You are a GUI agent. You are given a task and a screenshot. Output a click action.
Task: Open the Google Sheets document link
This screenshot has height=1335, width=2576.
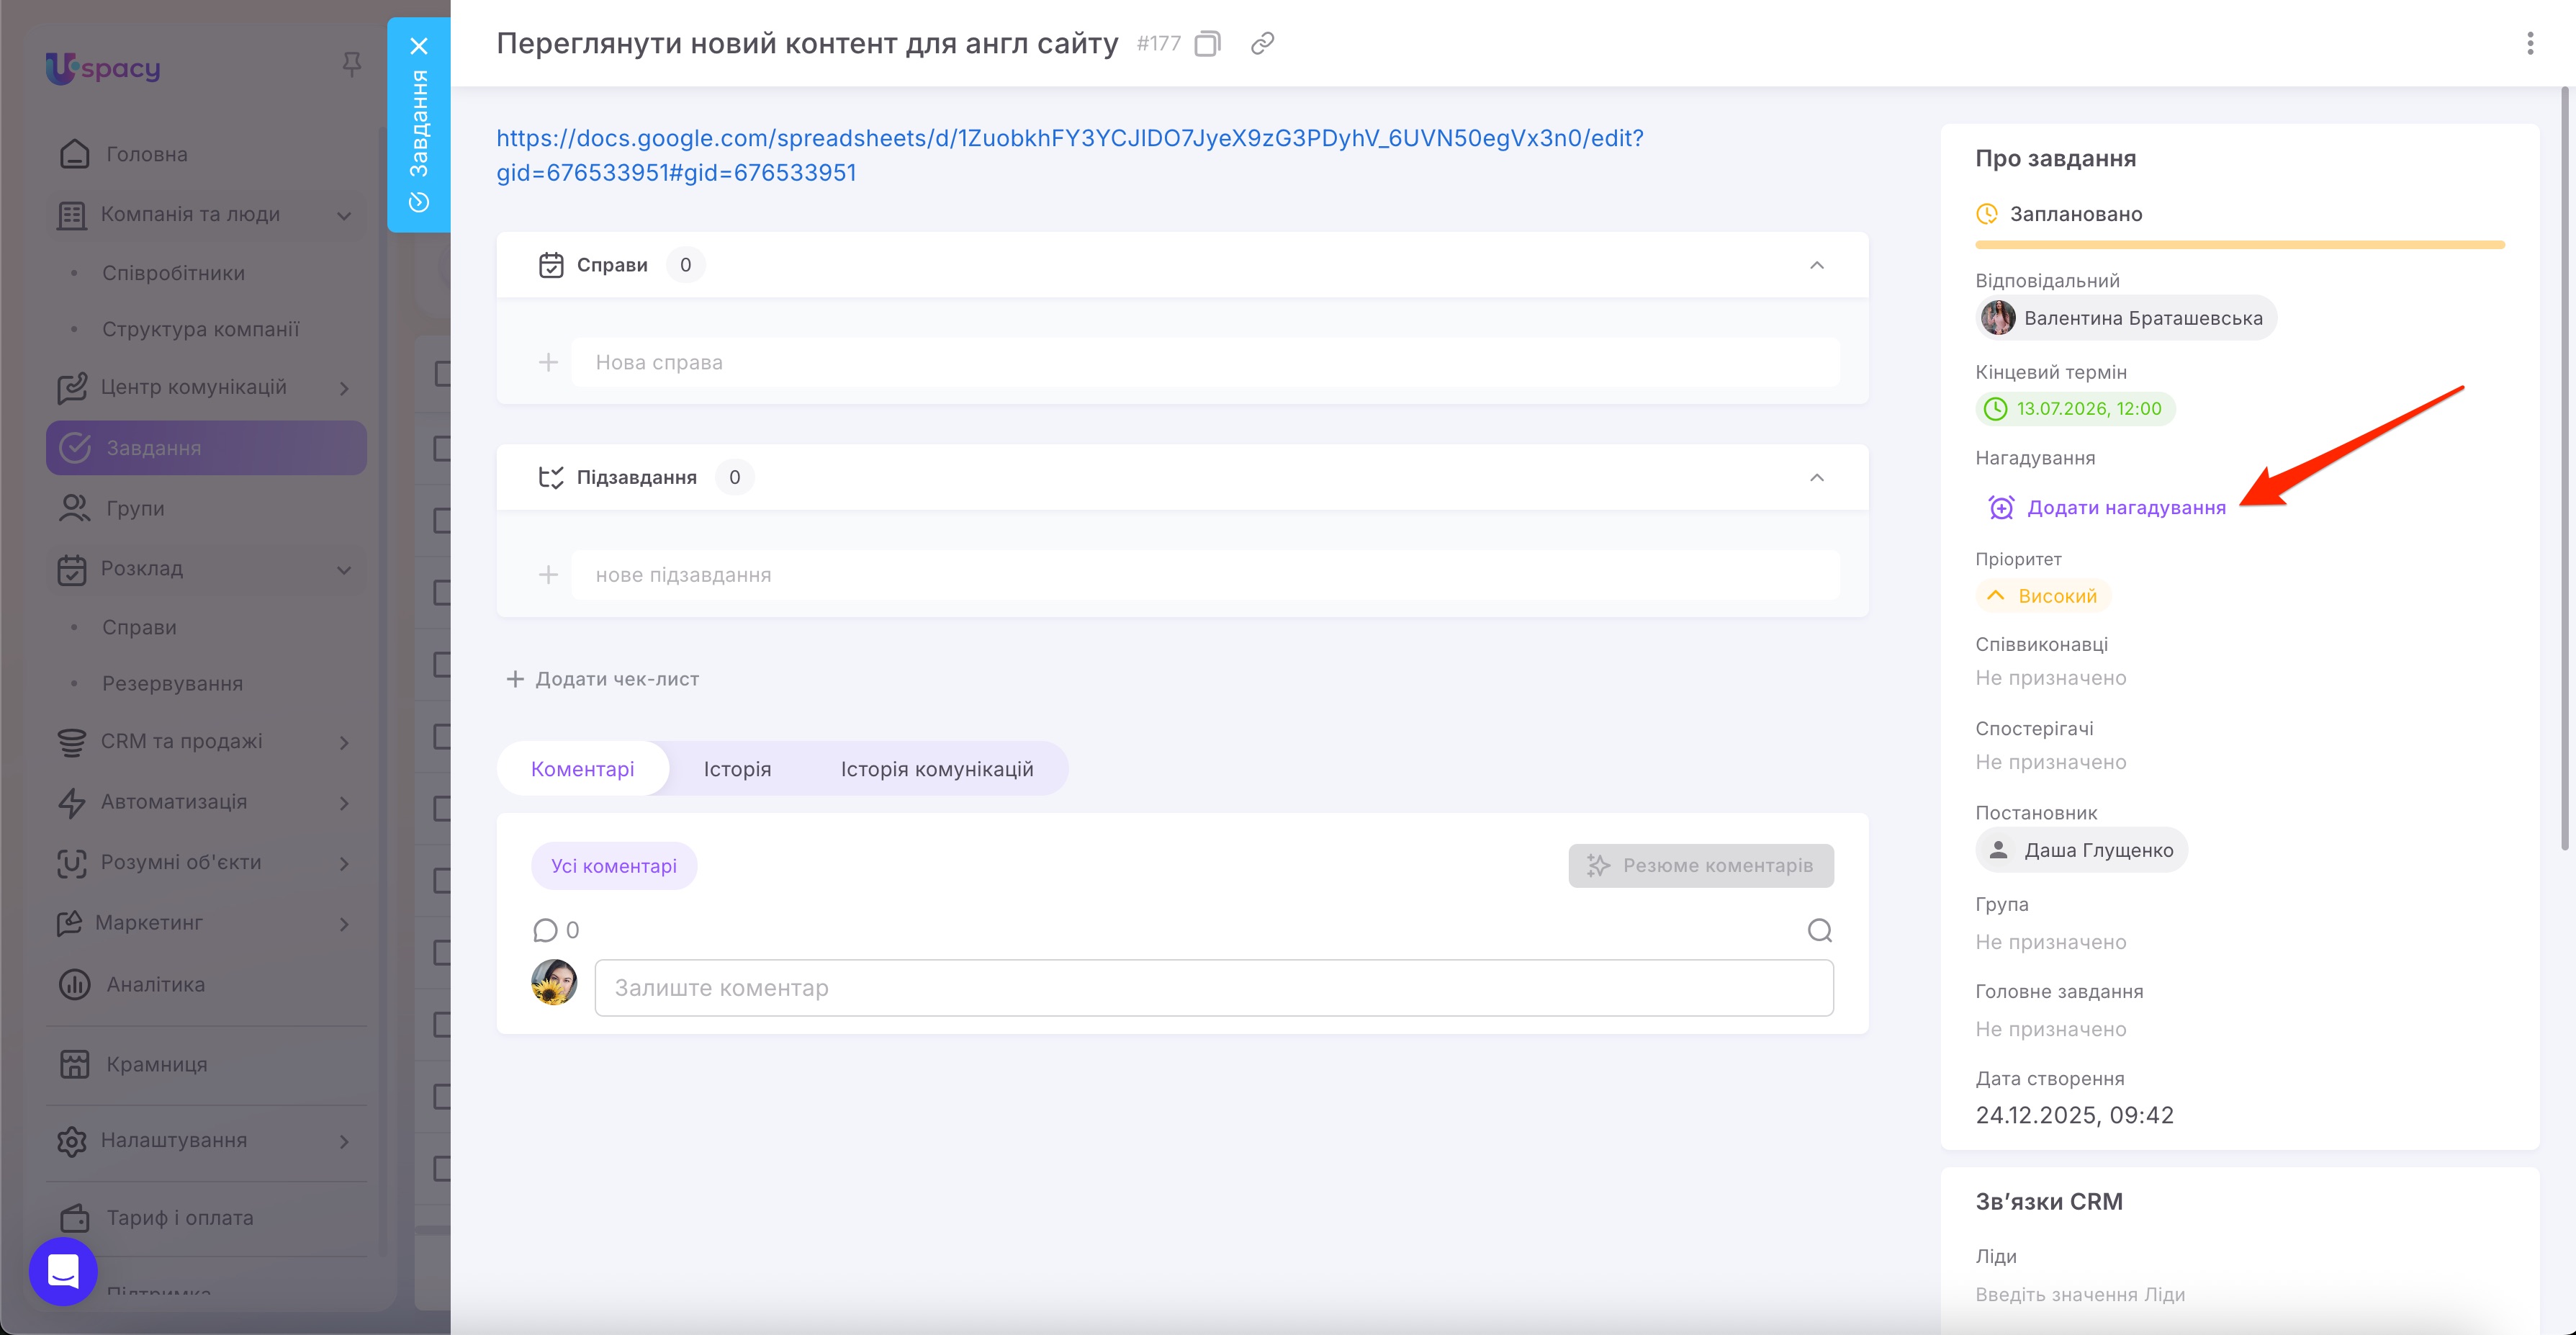[x=1070, y=155]
